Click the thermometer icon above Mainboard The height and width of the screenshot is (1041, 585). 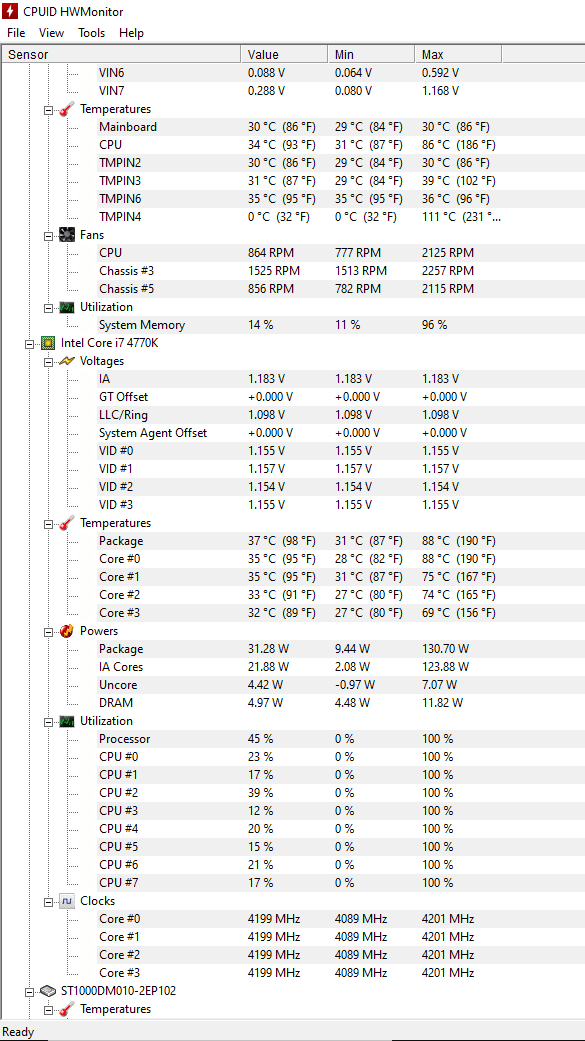pos(67,109)
